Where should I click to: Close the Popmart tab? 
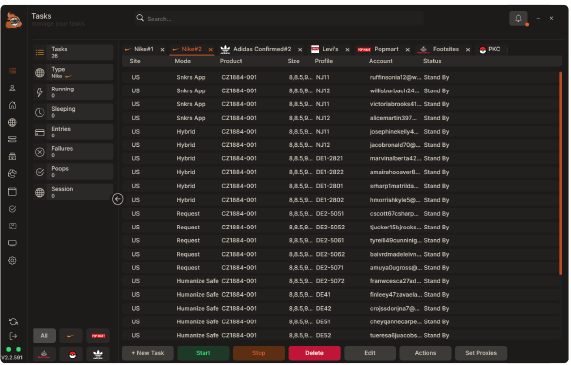point(407,50)
